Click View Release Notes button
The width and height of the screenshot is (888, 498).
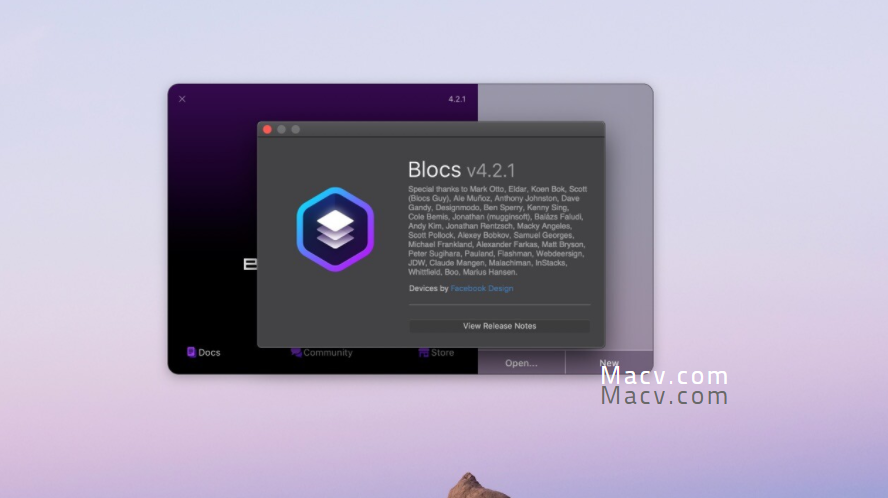tap(500, 326)
